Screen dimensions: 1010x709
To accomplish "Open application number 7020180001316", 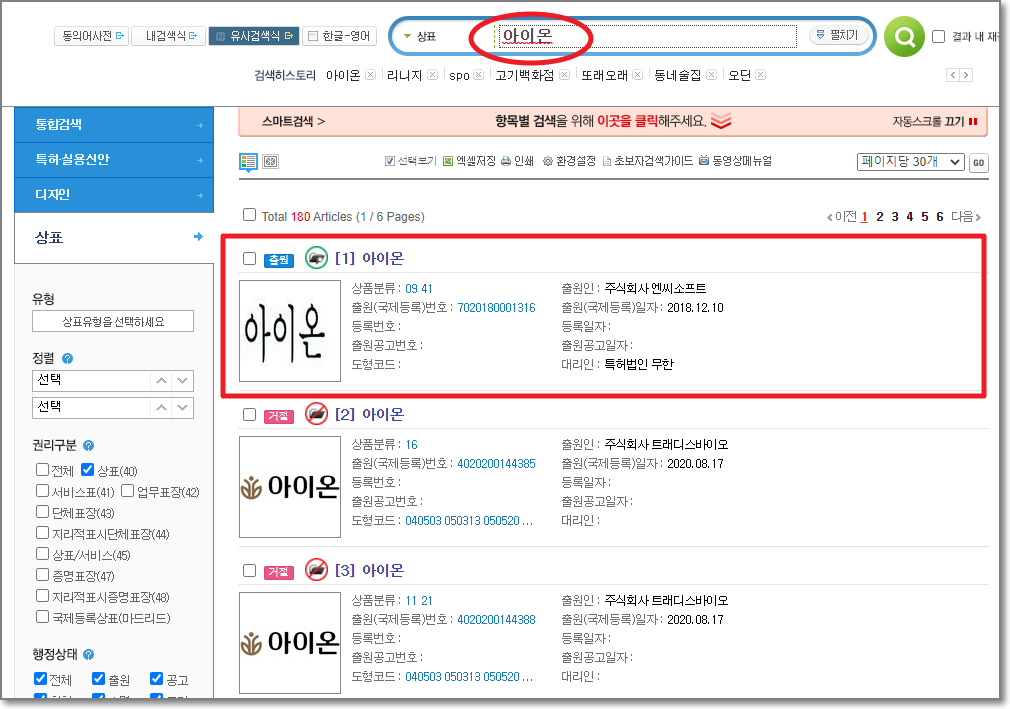I will tap(496, 308).
